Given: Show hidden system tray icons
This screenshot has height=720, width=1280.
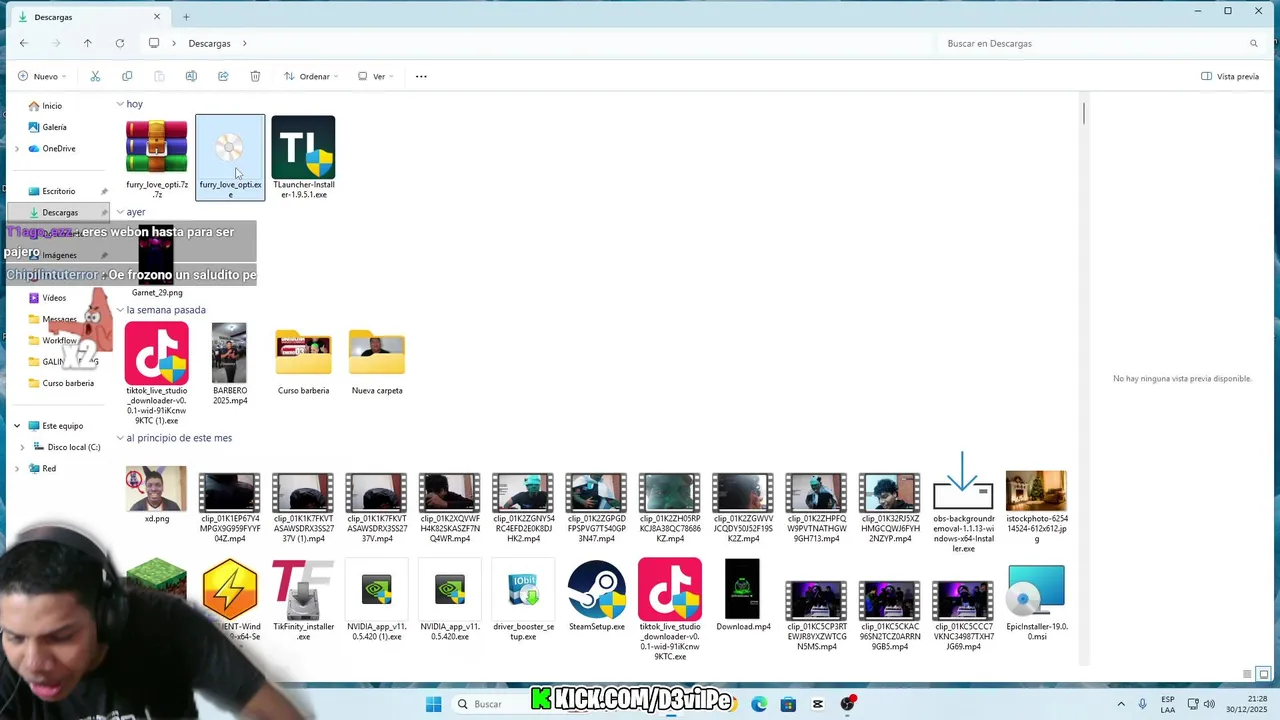Looking at the screenshot, I should click(x=1121, y=704).
